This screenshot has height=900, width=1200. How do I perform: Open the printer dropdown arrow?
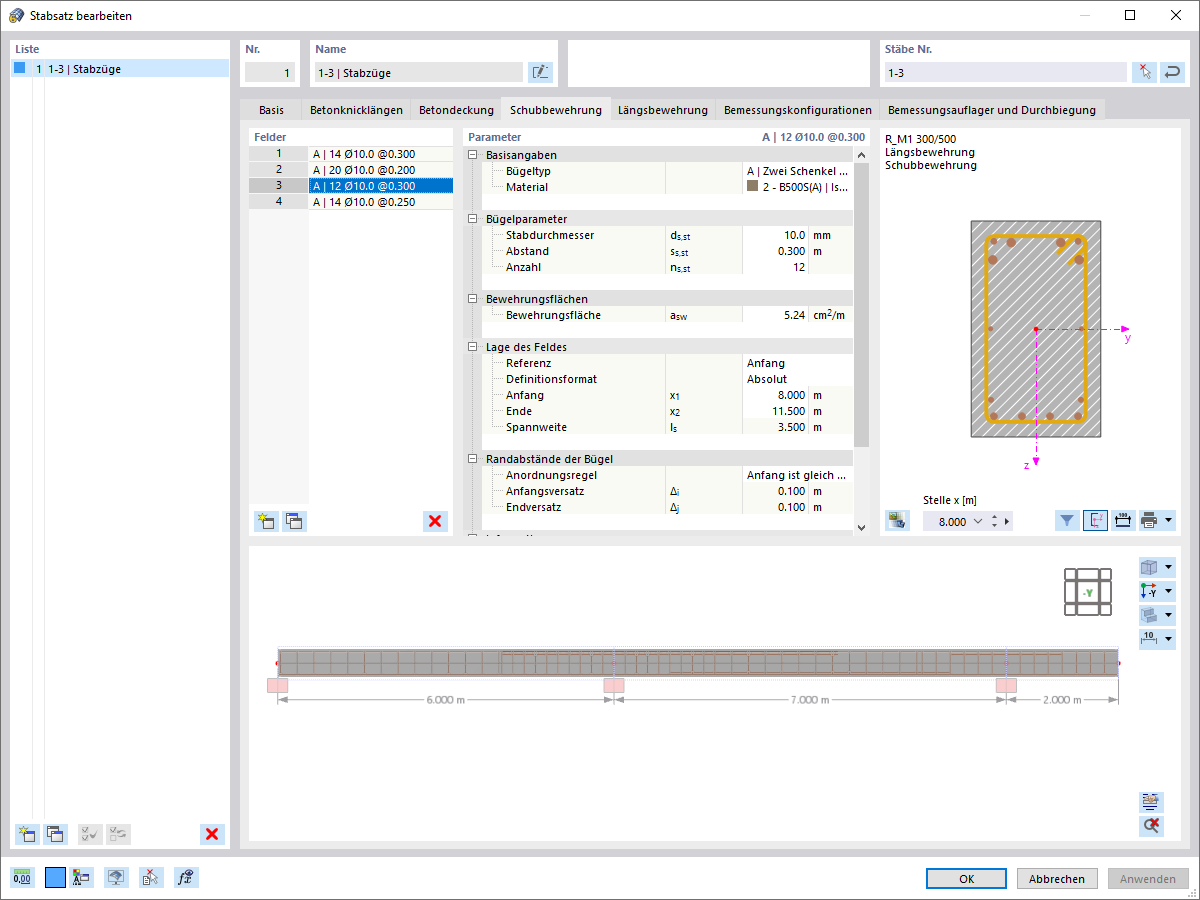[1169, 521]
